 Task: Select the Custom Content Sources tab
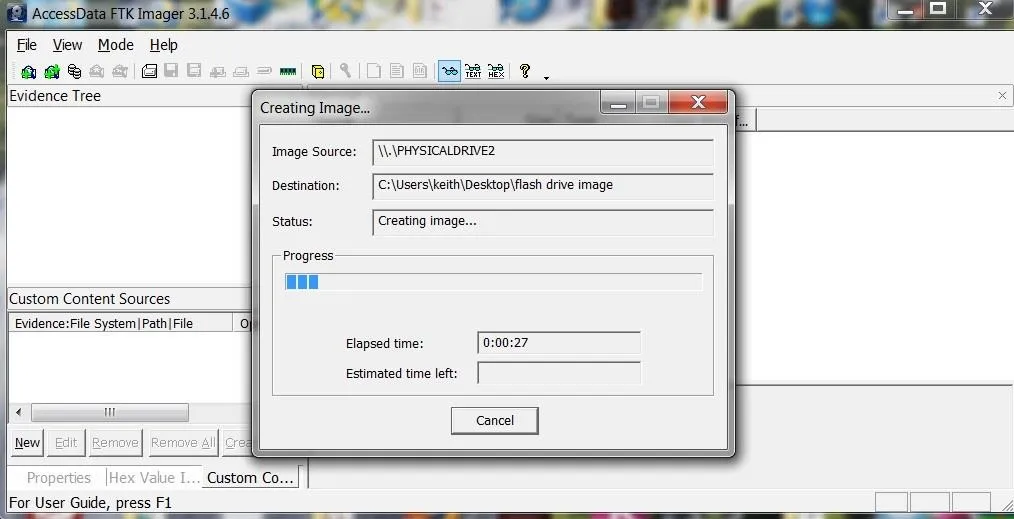250,478
